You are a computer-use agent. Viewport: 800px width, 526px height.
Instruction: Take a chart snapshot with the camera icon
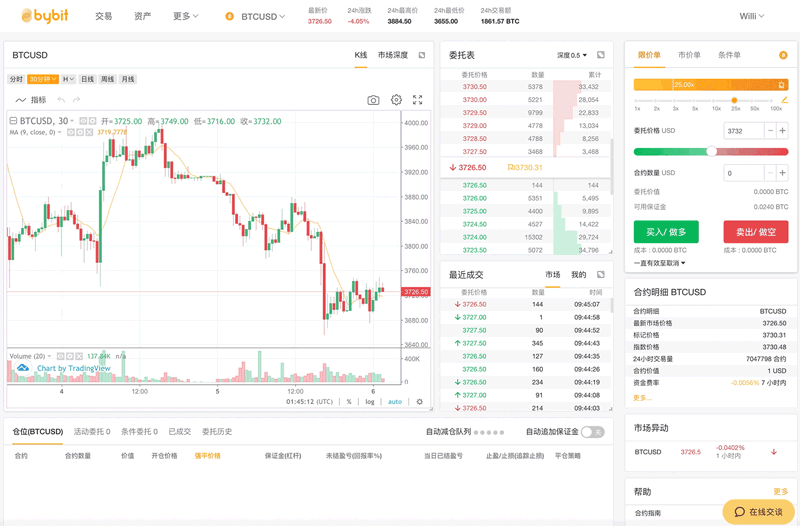[x=373, y=100]
